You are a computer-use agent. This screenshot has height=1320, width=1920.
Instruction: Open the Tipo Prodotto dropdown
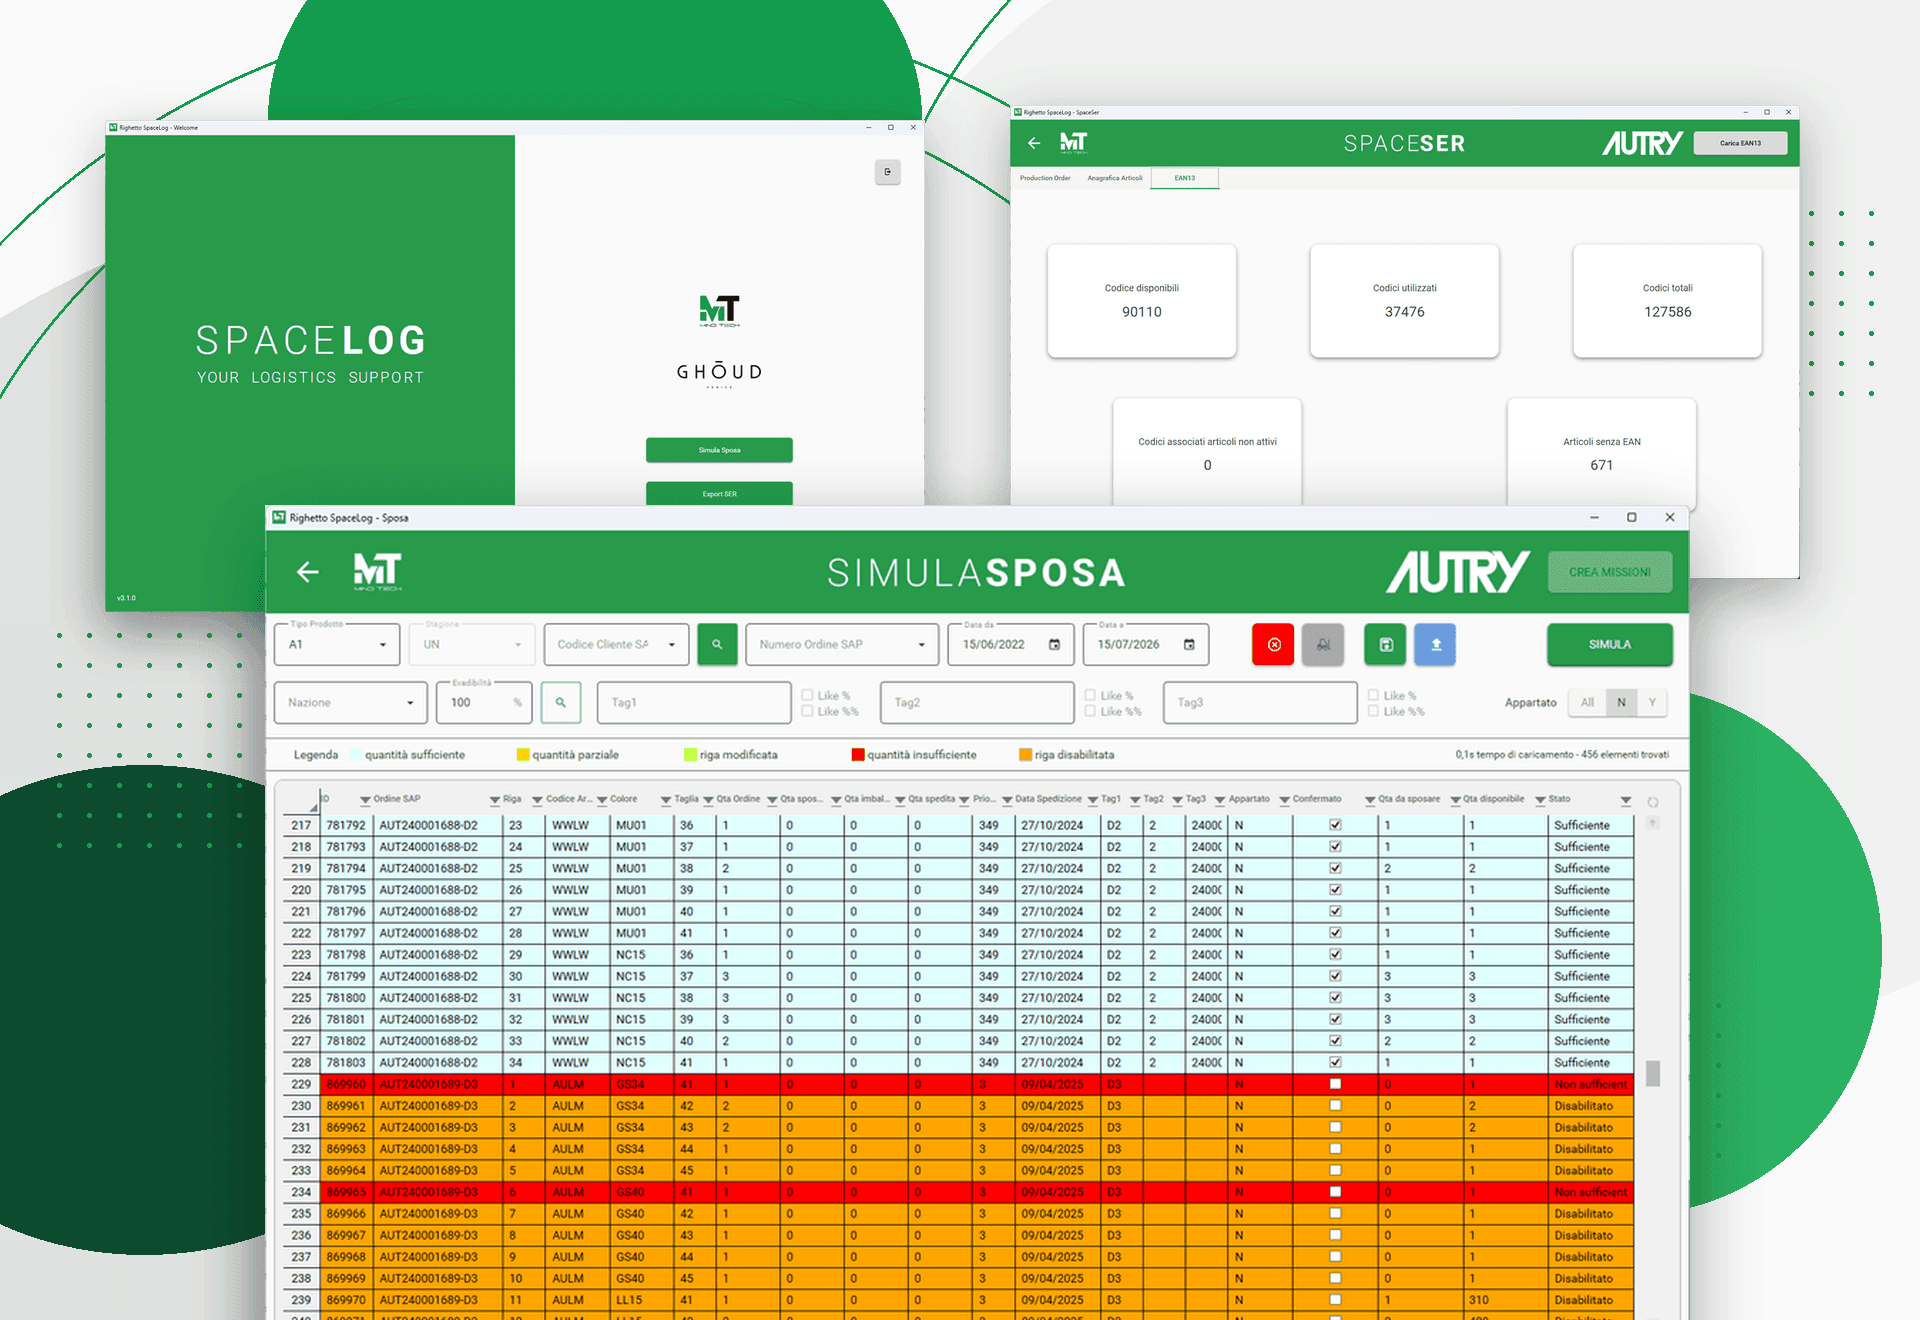337,645
